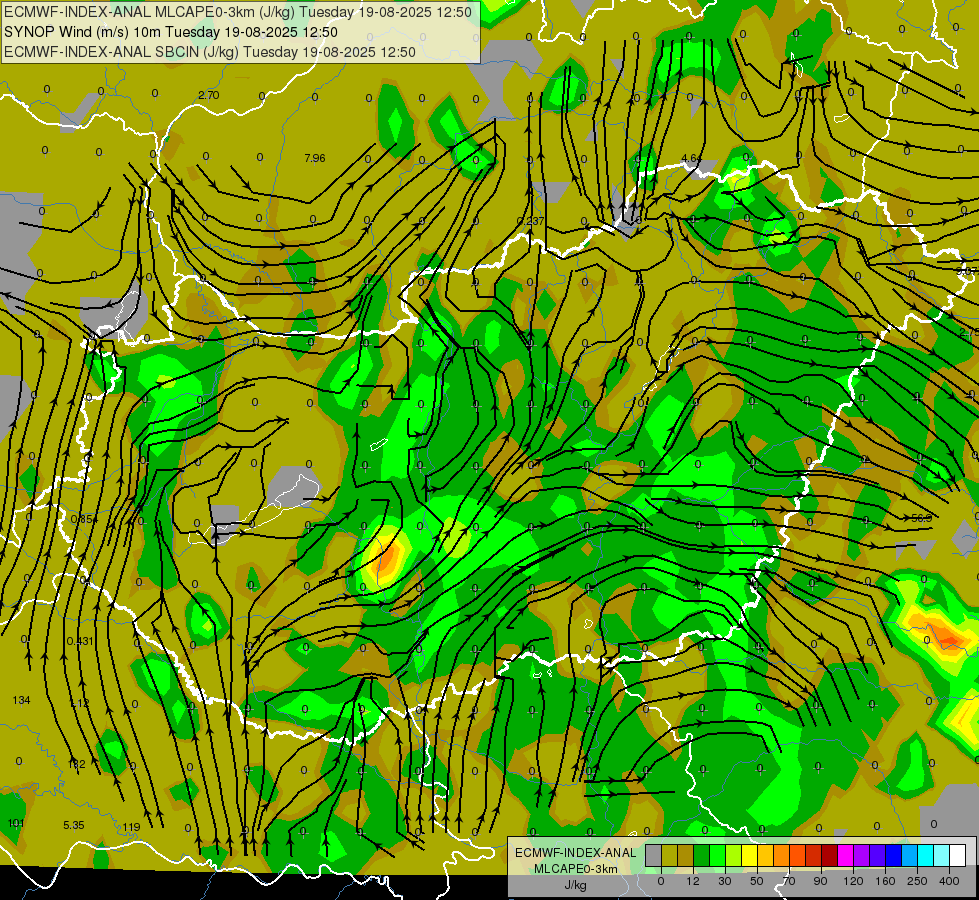The image size is (979, 900).
Task: Click the legend tick label 400
Action: pos(949,881)
